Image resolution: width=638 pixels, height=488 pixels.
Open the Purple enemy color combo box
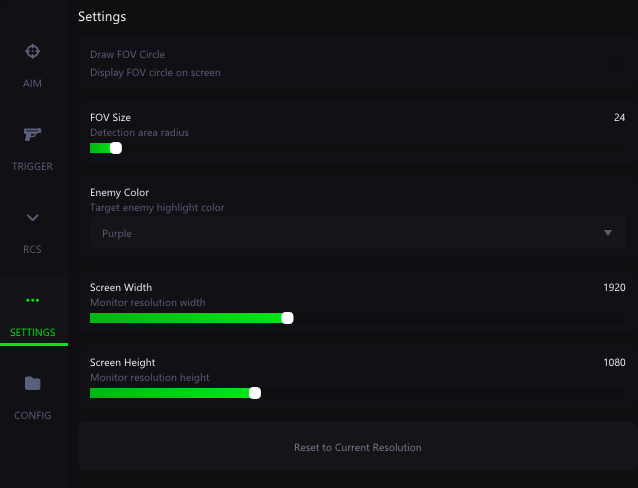[358, 233]
